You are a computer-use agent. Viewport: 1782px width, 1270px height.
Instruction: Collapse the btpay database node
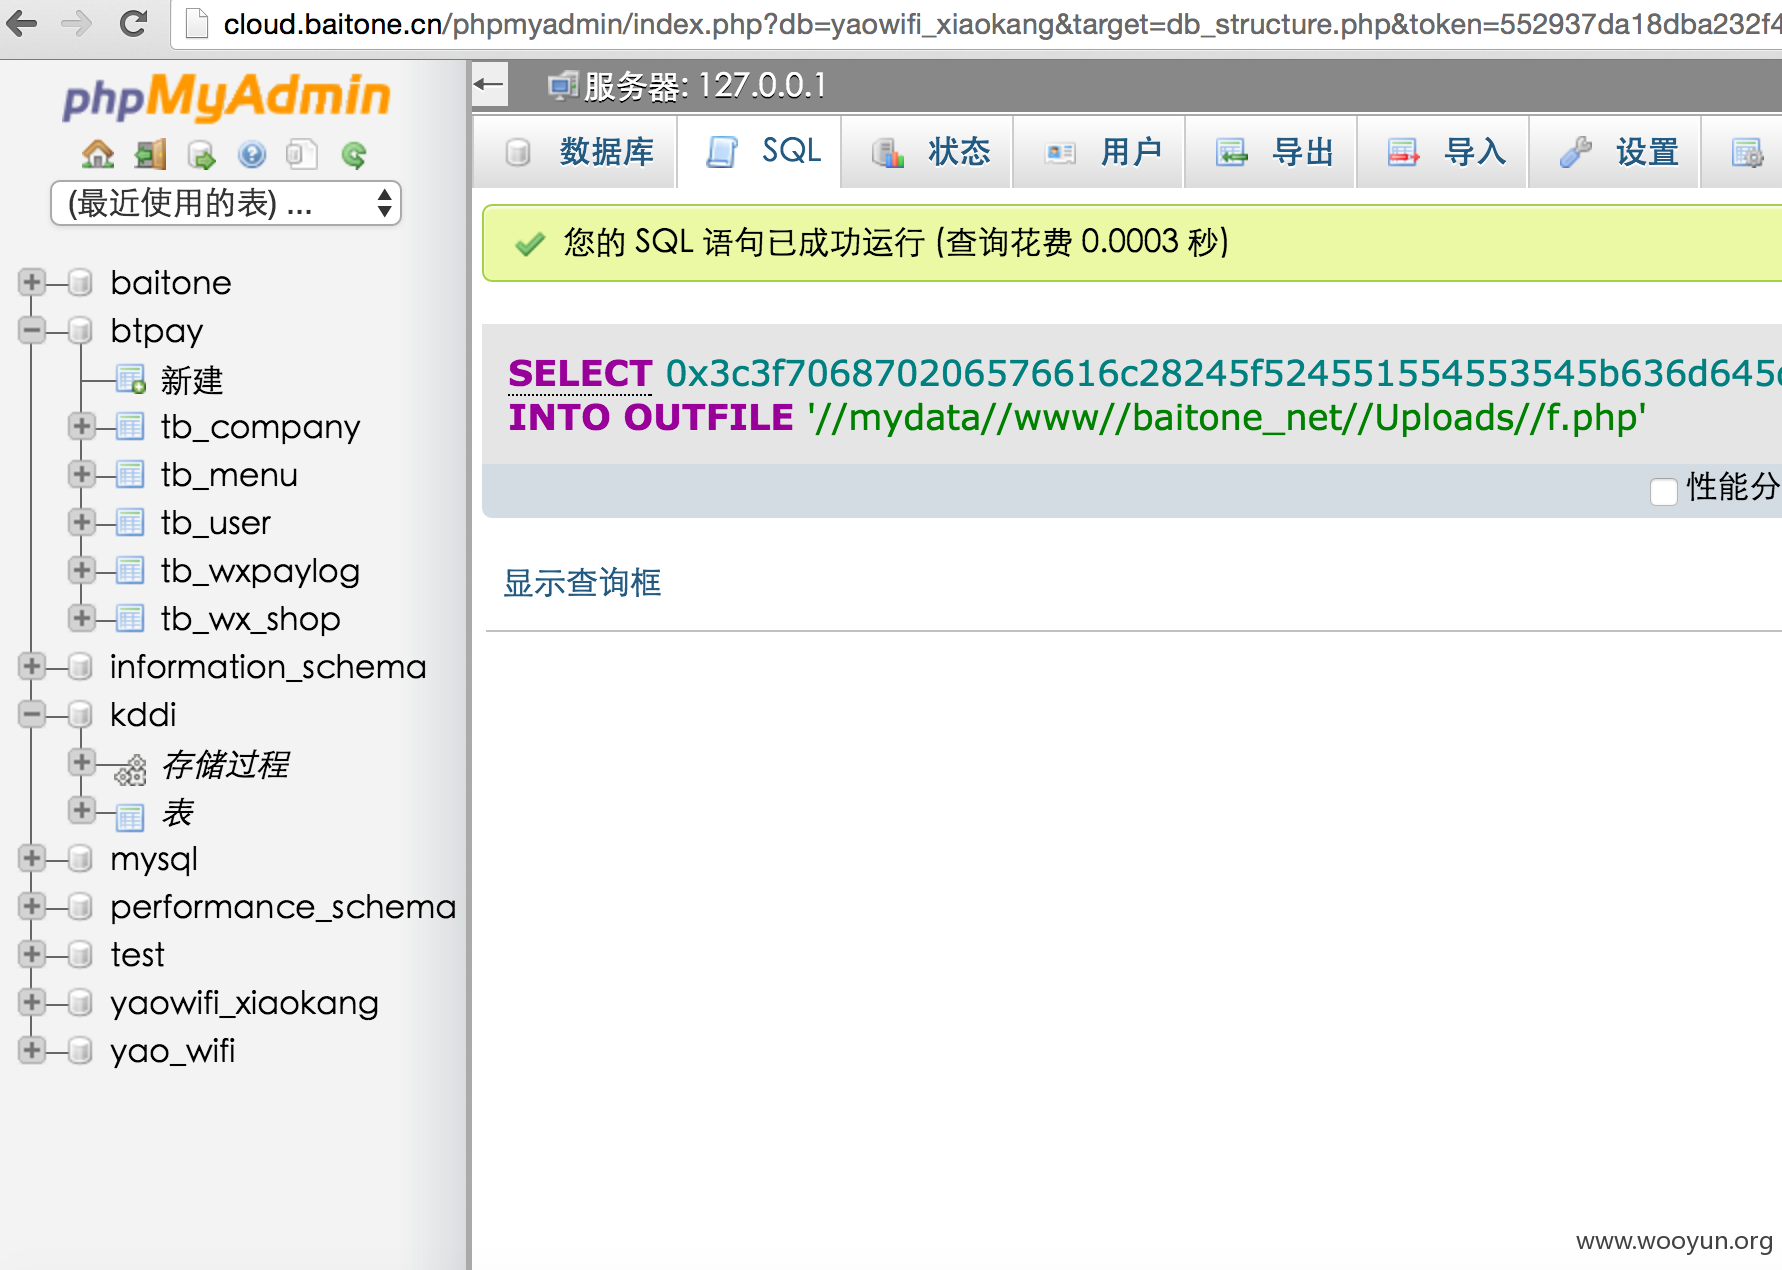(x=32, y=330)
